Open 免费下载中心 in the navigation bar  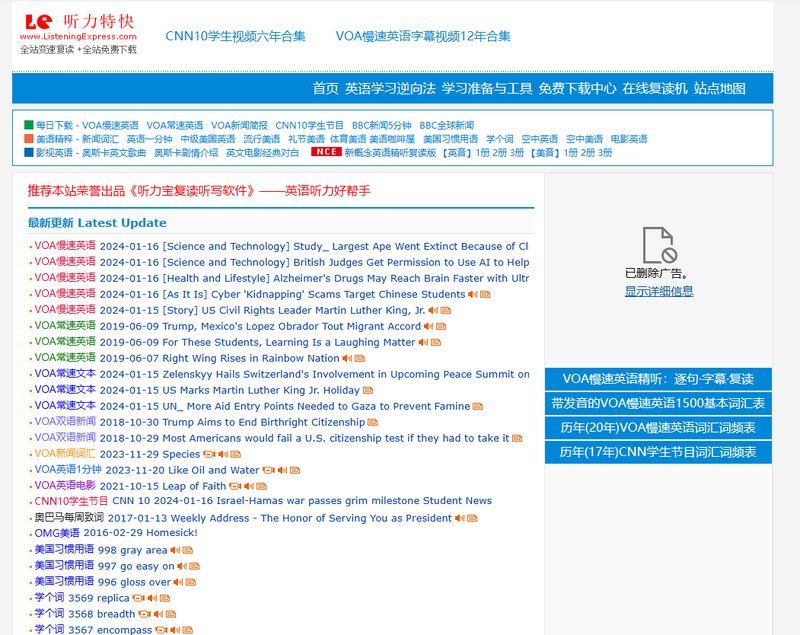click(577, 88)
